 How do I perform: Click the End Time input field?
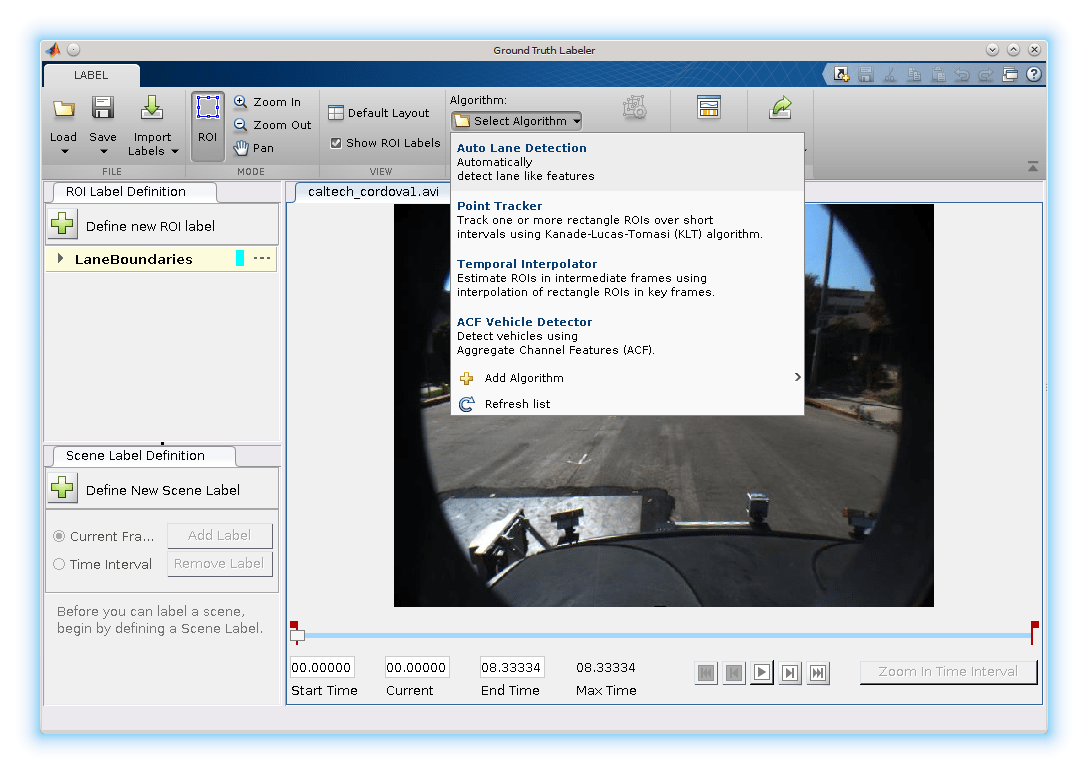point(511,667)
